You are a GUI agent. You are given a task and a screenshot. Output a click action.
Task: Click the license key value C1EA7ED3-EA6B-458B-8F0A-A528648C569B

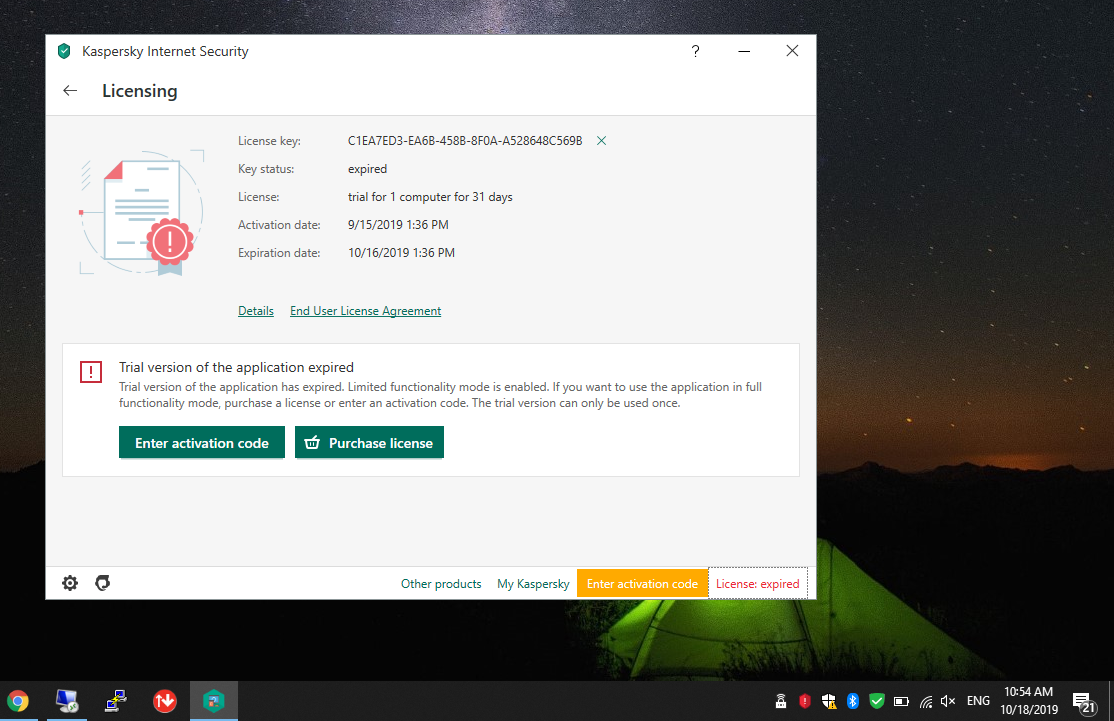pos(465,141)
